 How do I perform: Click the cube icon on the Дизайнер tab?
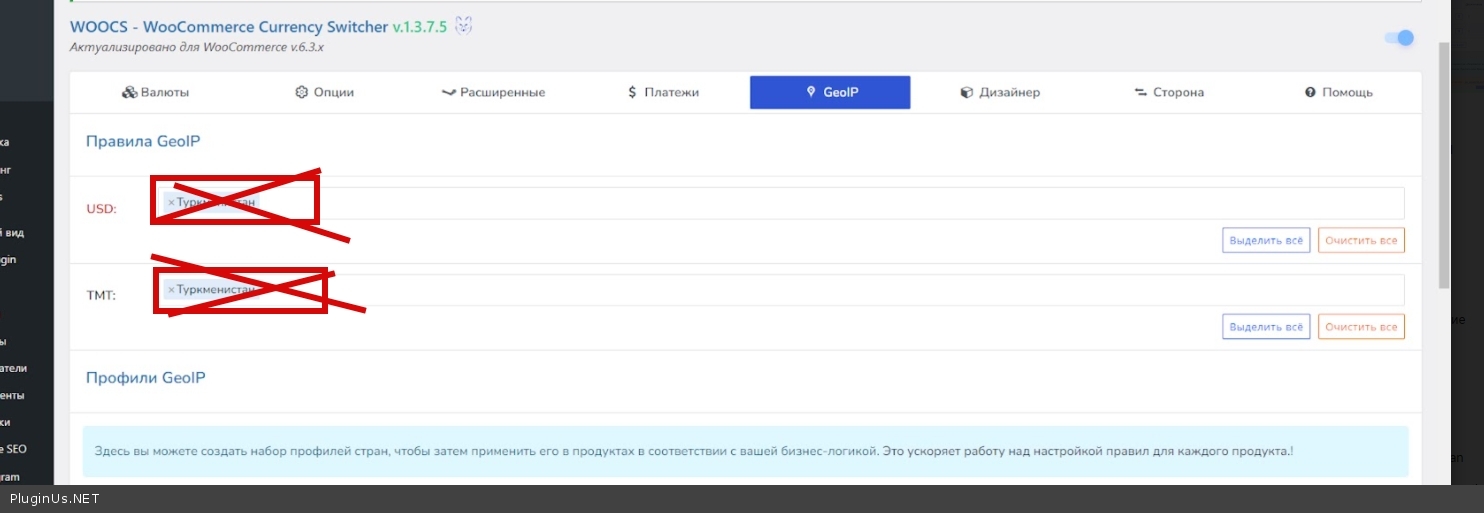point(966,92)
